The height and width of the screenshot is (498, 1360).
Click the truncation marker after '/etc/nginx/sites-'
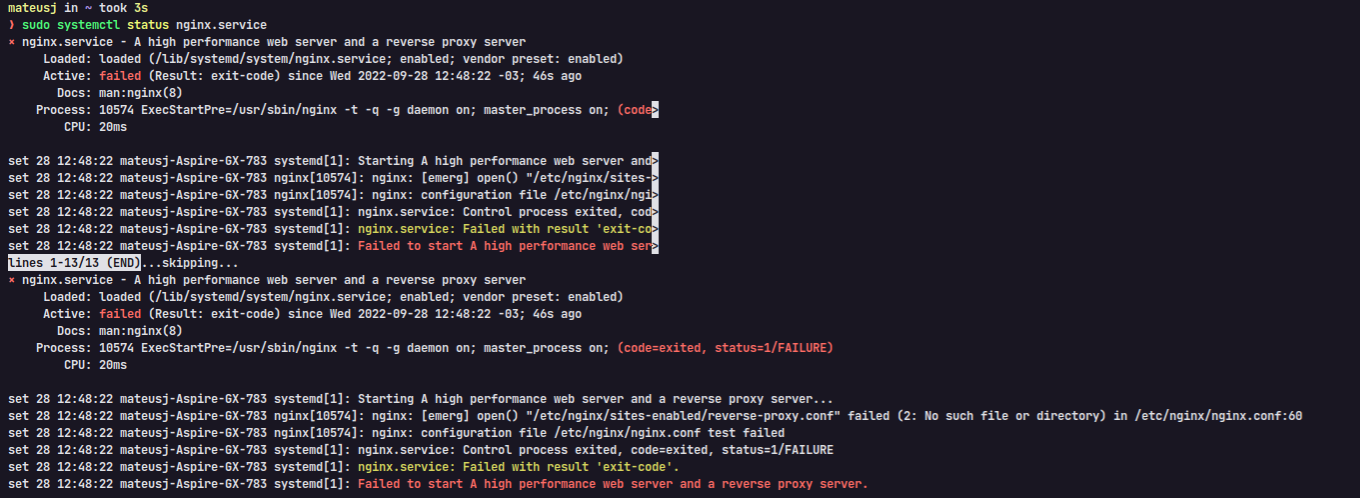[654, 178]
